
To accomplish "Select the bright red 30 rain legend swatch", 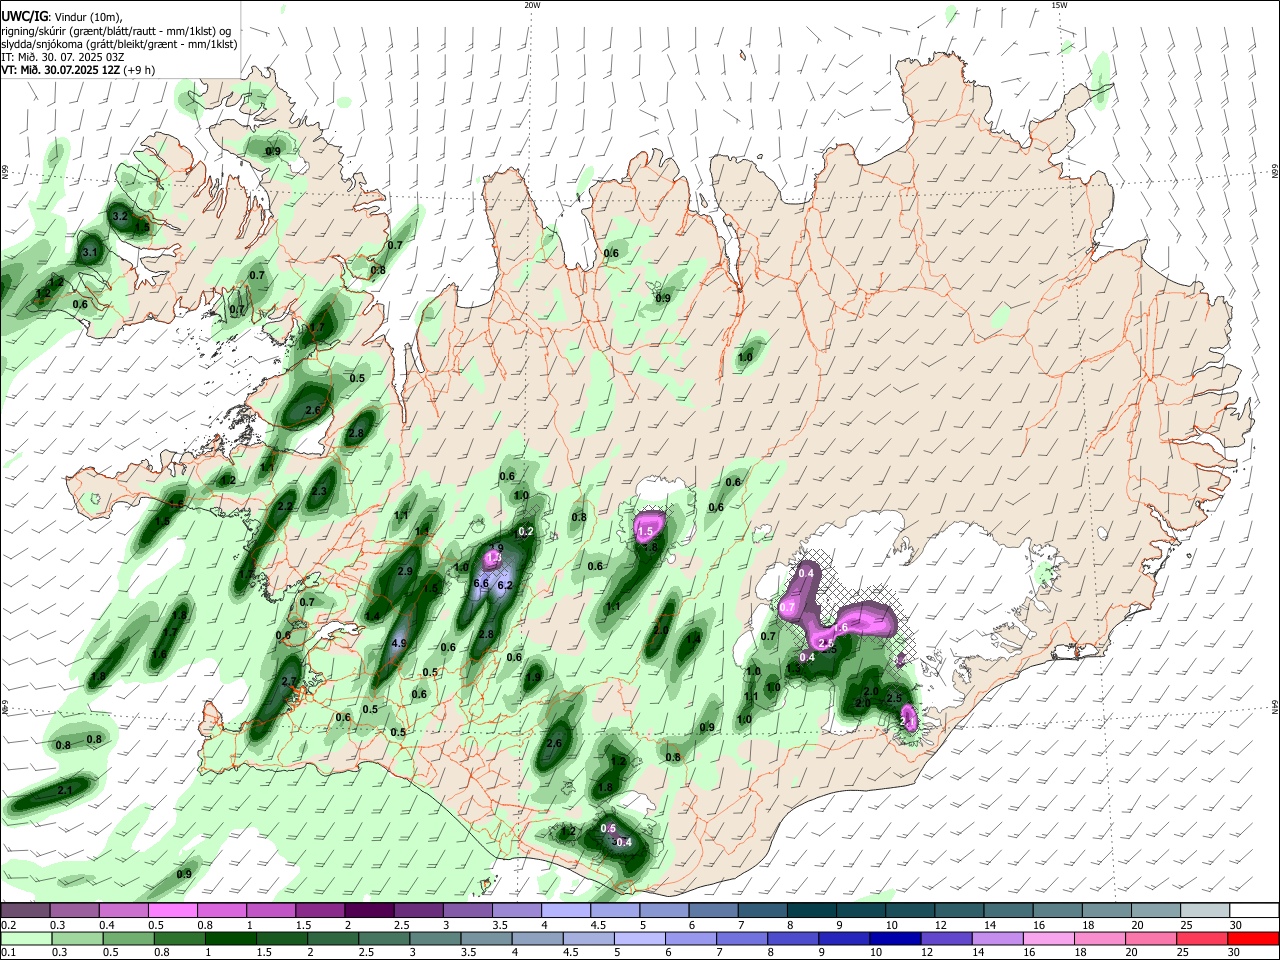I will click(x=1253, y=938).
